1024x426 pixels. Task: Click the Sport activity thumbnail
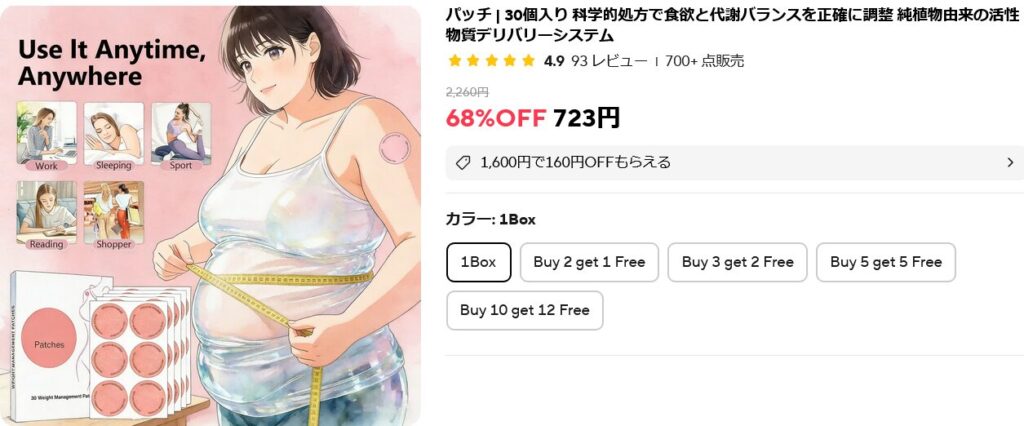coord(181,137)
